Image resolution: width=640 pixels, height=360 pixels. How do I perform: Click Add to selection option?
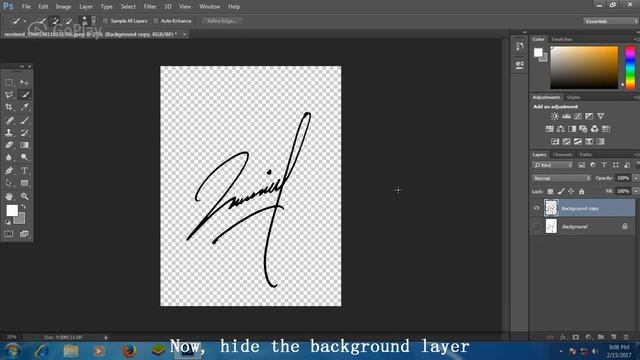pos(55,21)
